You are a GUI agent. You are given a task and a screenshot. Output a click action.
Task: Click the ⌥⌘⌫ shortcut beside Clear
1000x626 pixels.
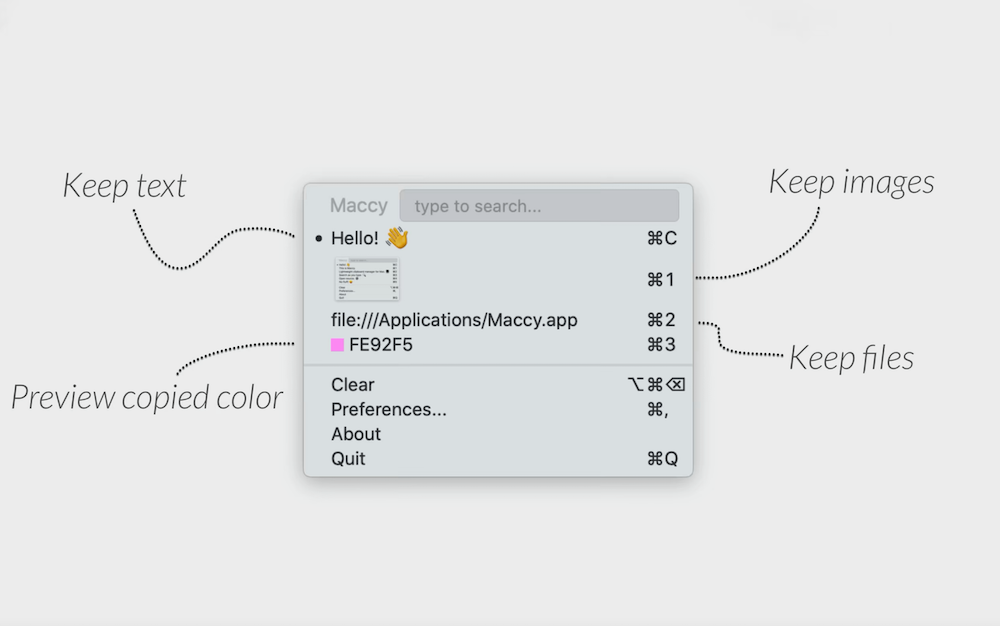(x=656, y=385)
